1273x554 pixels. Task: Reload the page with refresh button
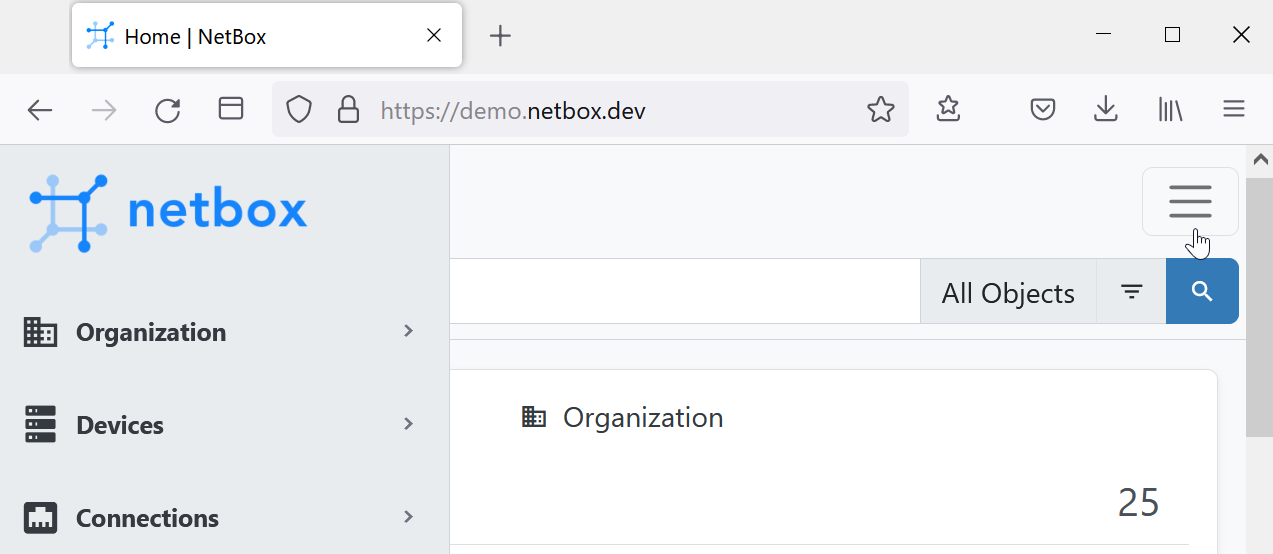click(168, 110)
